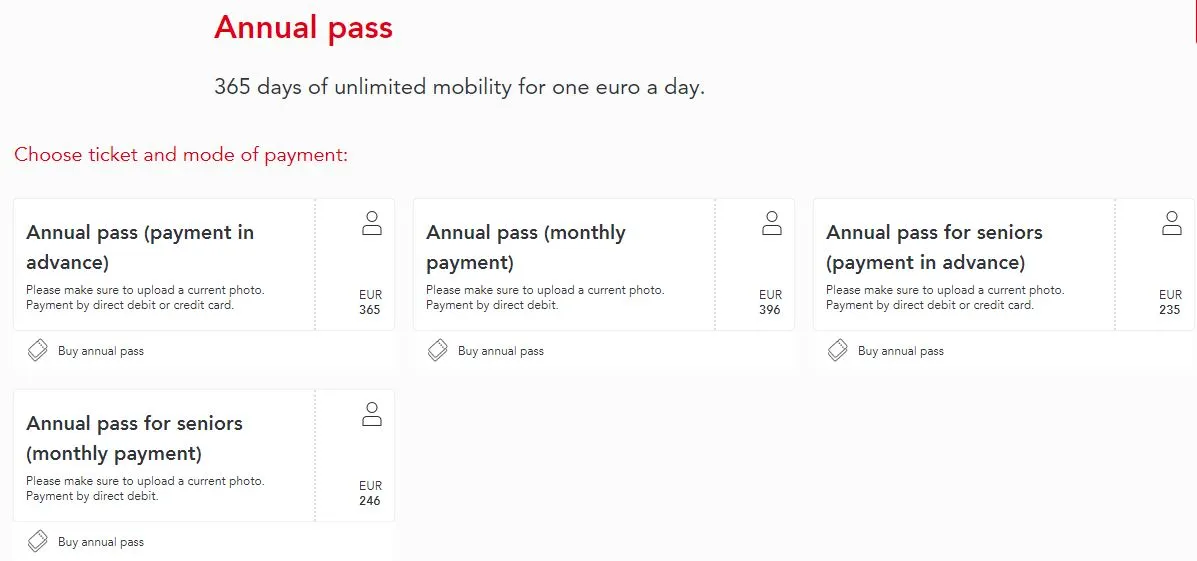Click person icon on advance payment annual pass
The image size is (1197, 561).
[372, 224]
